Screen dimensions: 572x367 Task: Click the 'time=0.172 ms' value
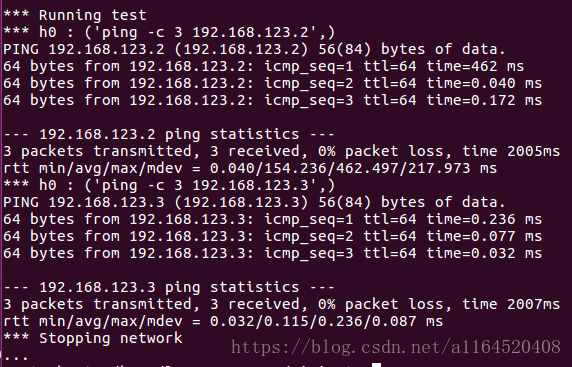pyautogui.click(x=484, y=100)
